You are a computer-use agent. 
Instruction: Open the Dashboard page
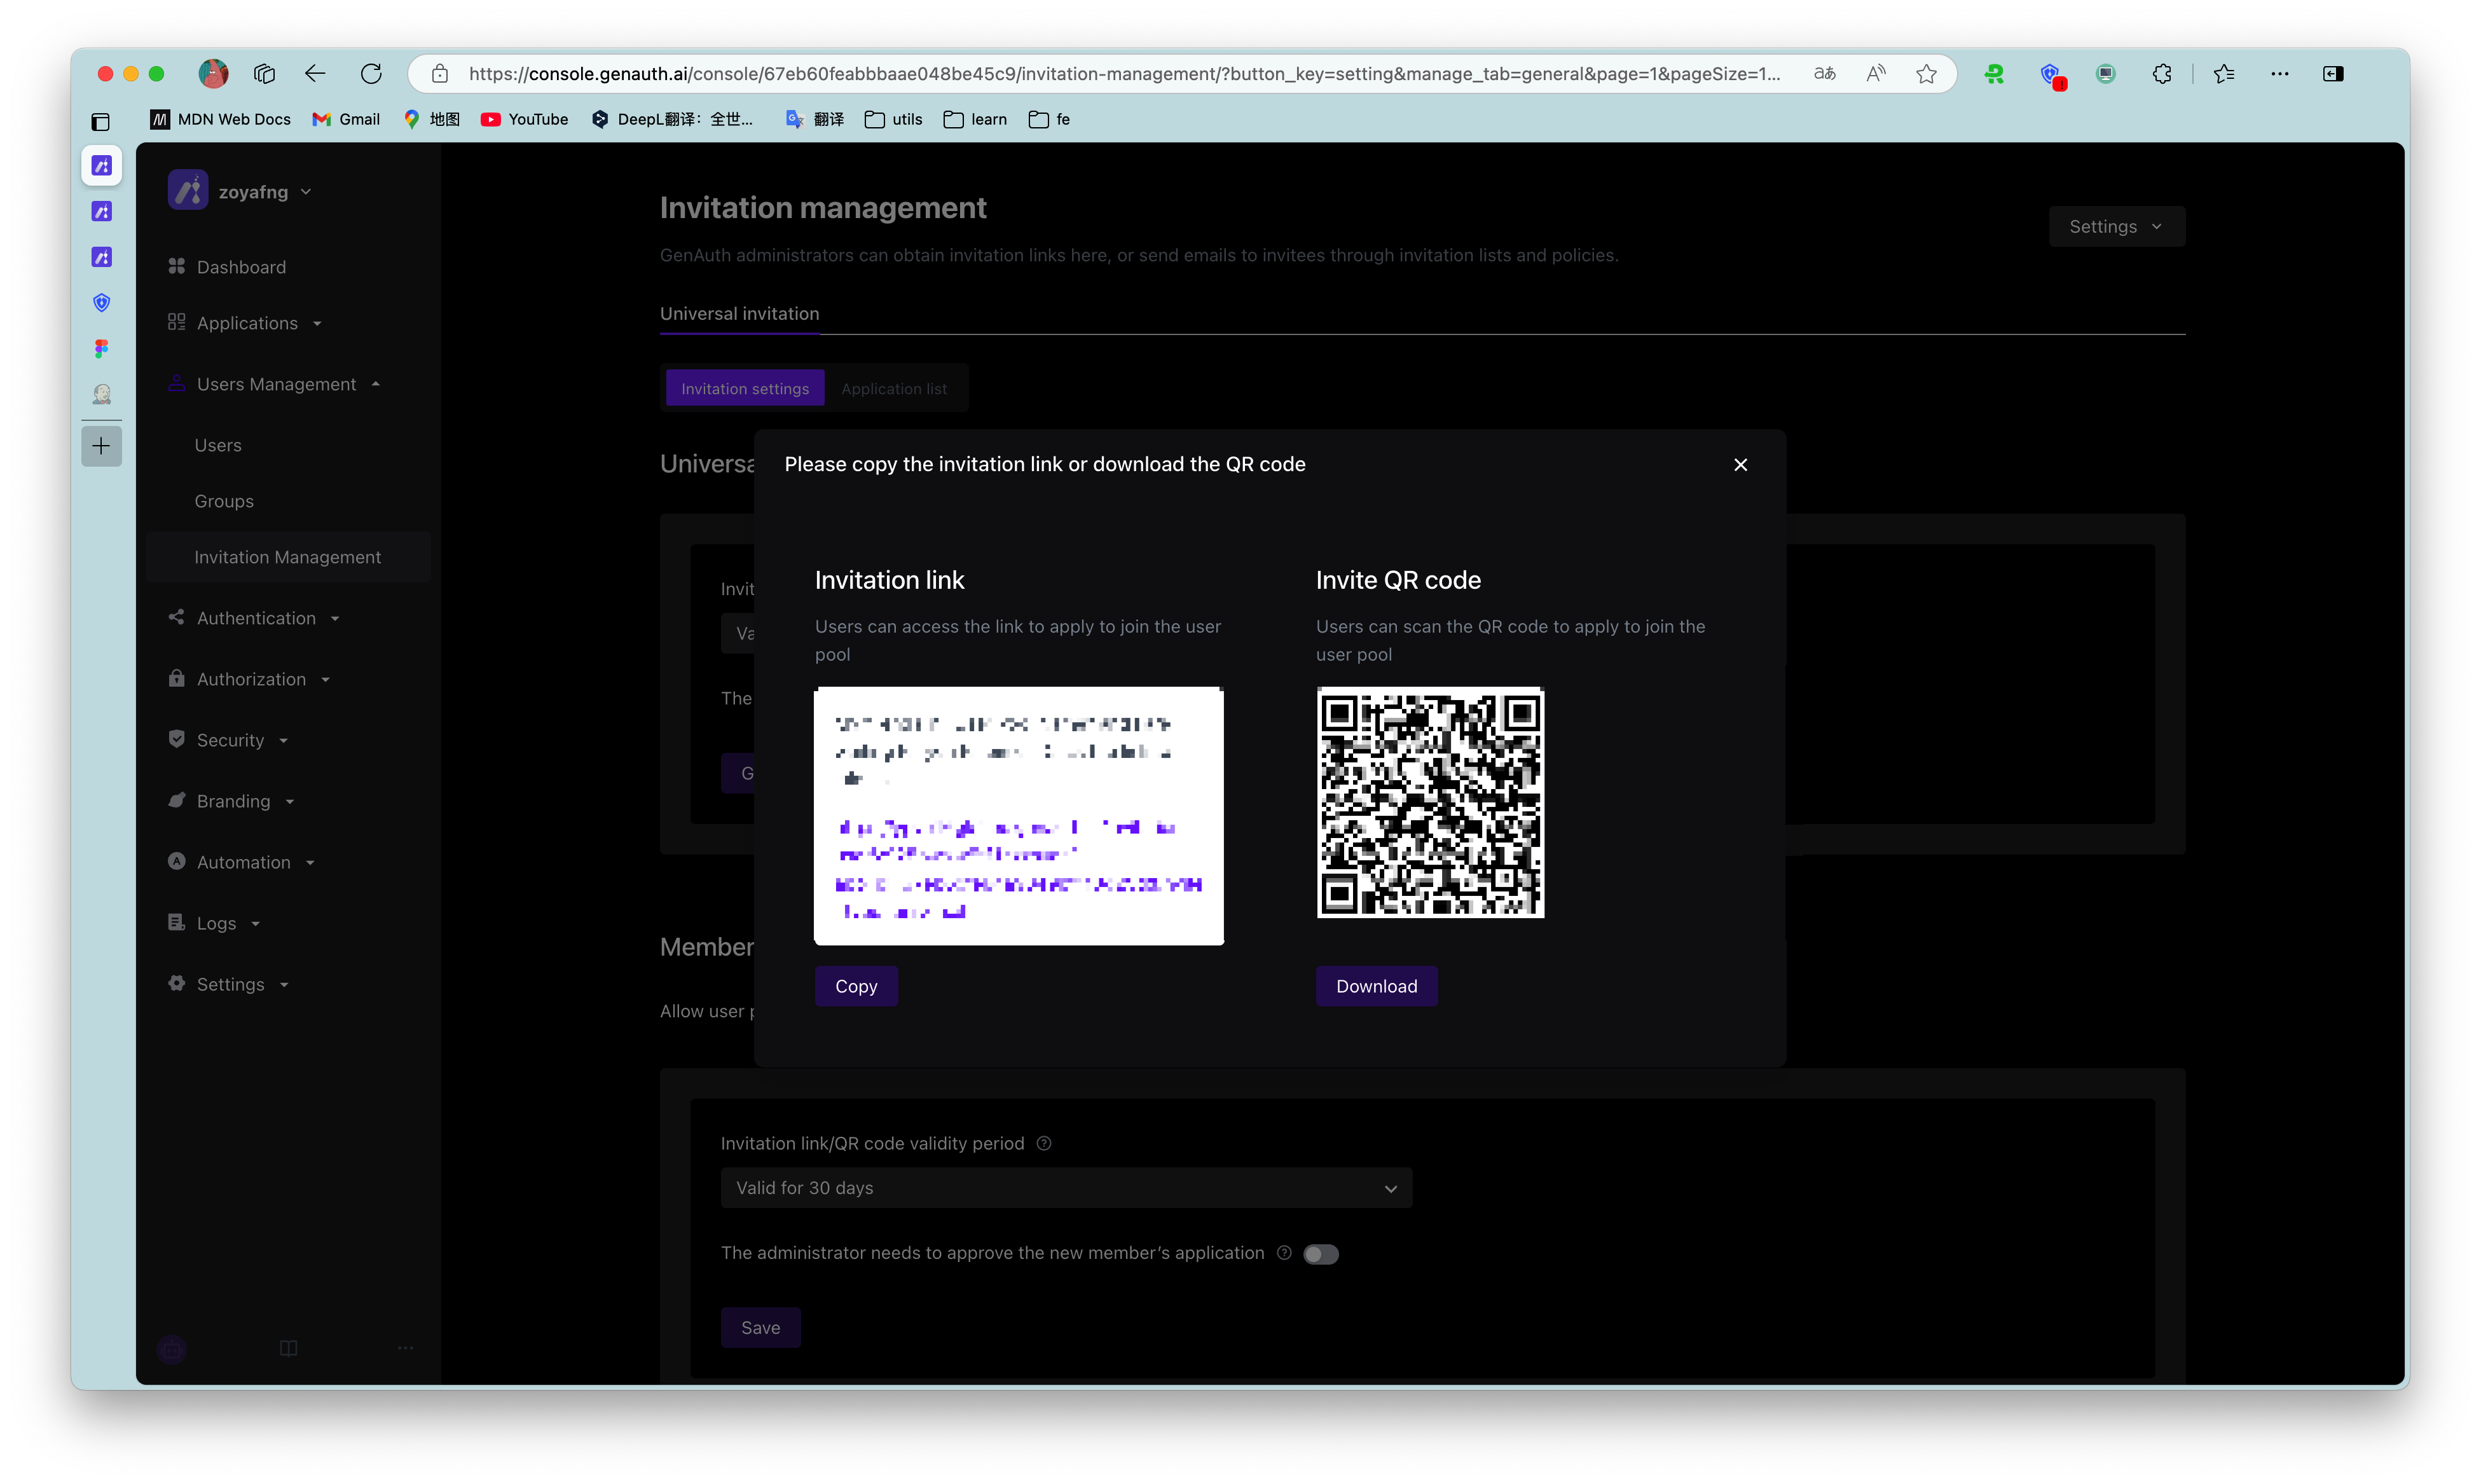coord(241,267)
